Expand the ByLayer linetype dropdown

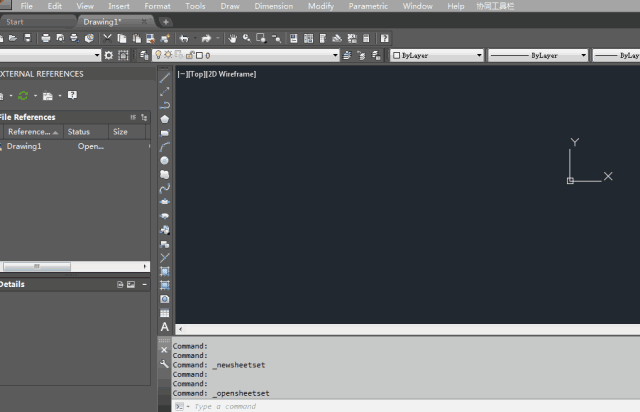pos(537,55)
